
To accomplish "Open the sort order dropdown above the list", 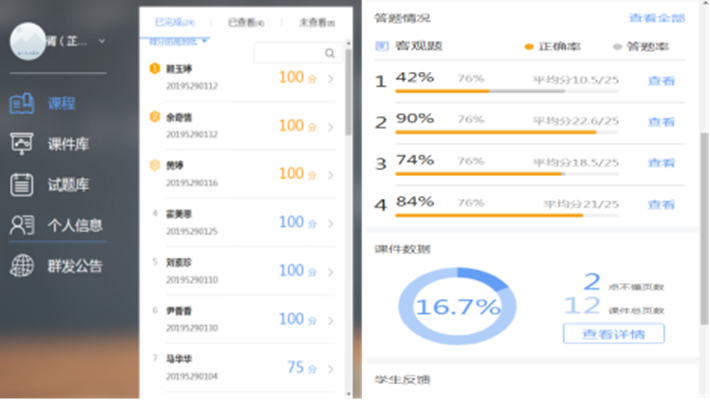I will click(x=204, y=41).
